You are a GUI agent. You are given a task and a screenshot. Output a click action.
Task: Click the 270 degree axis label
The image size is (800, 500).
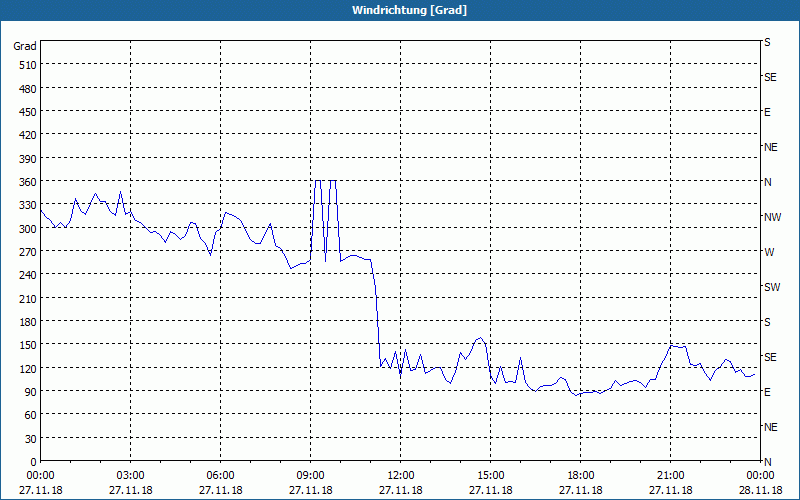tap(29, 252)
